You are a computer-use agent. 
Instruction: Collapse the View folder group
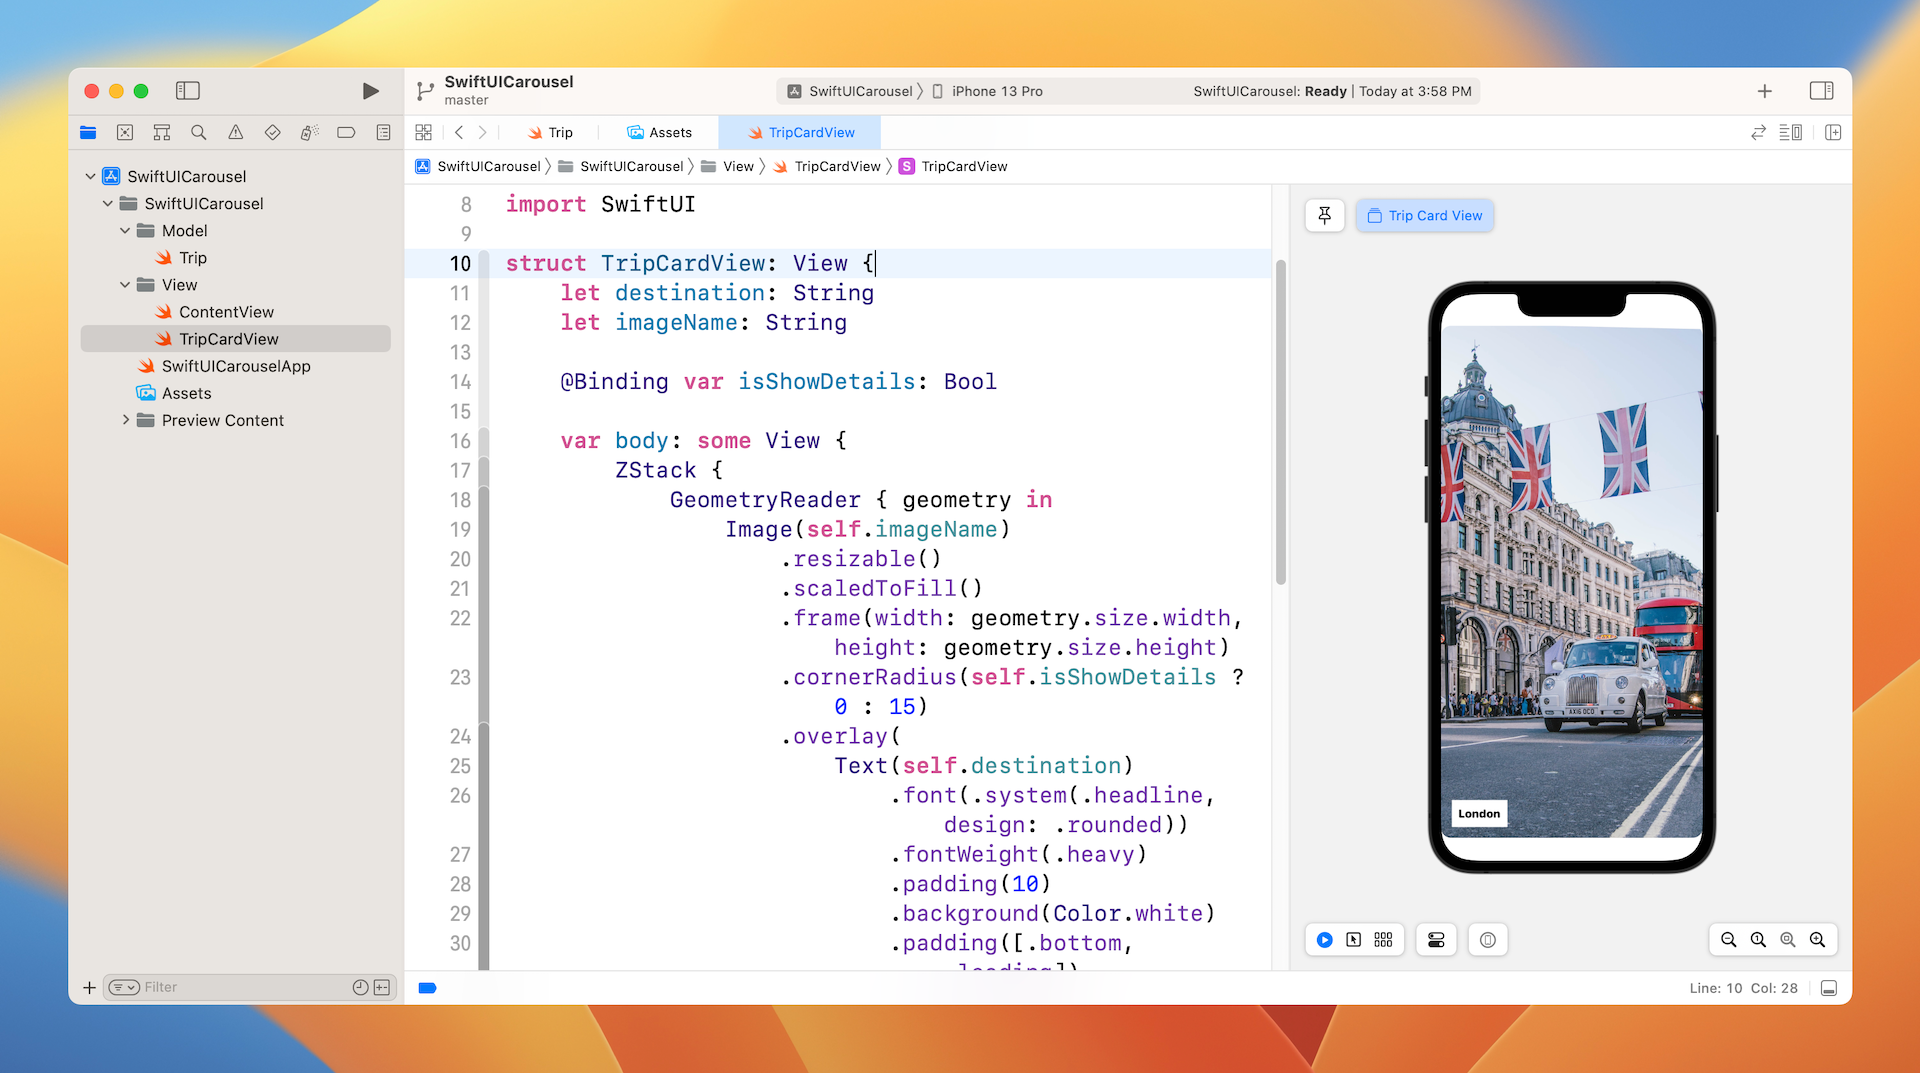coord(125,285)
